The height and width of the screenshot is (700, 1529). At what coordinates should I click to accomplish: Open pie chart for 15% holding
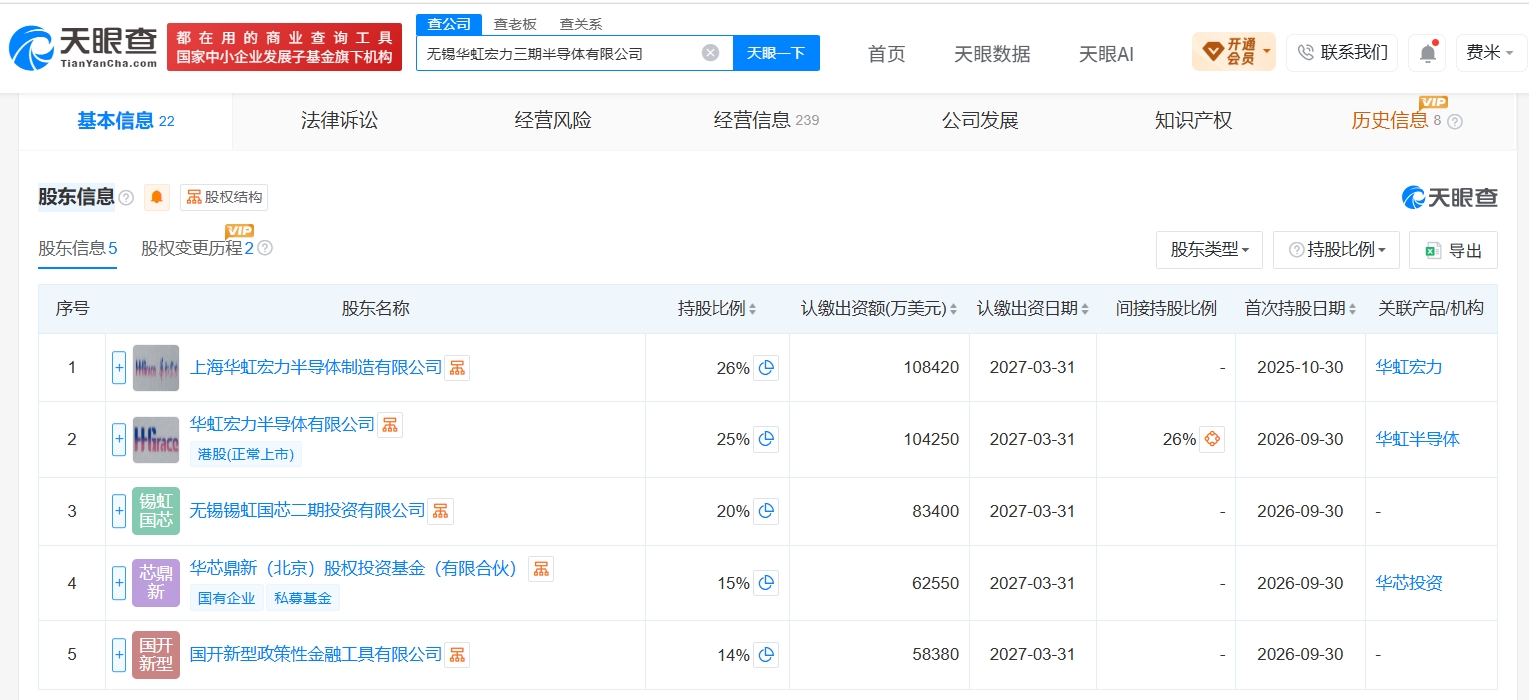(766, 583)
